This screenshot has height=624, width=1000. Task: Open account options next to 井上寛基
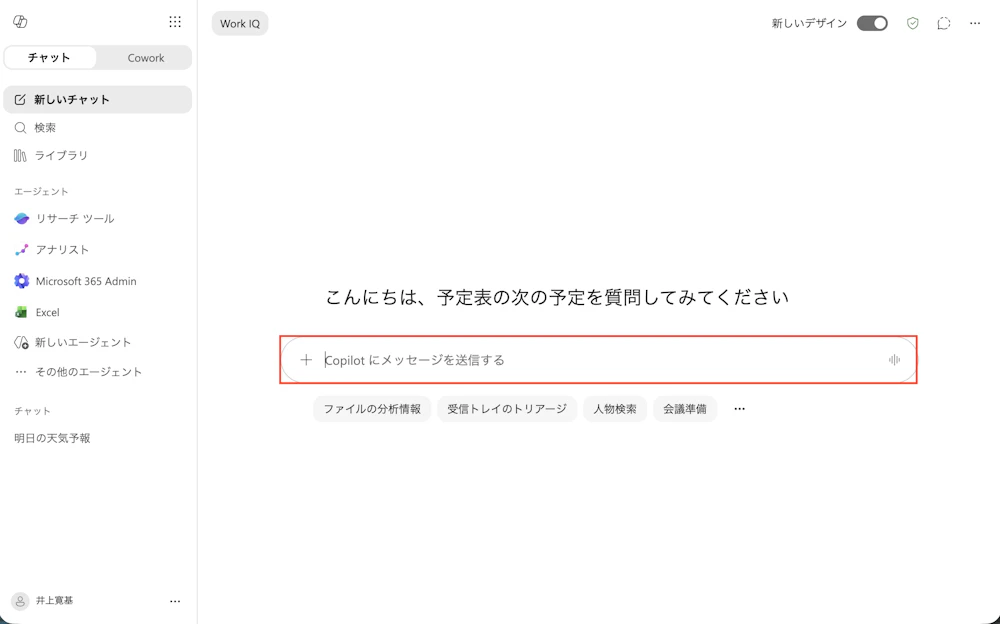pos(175,601)
